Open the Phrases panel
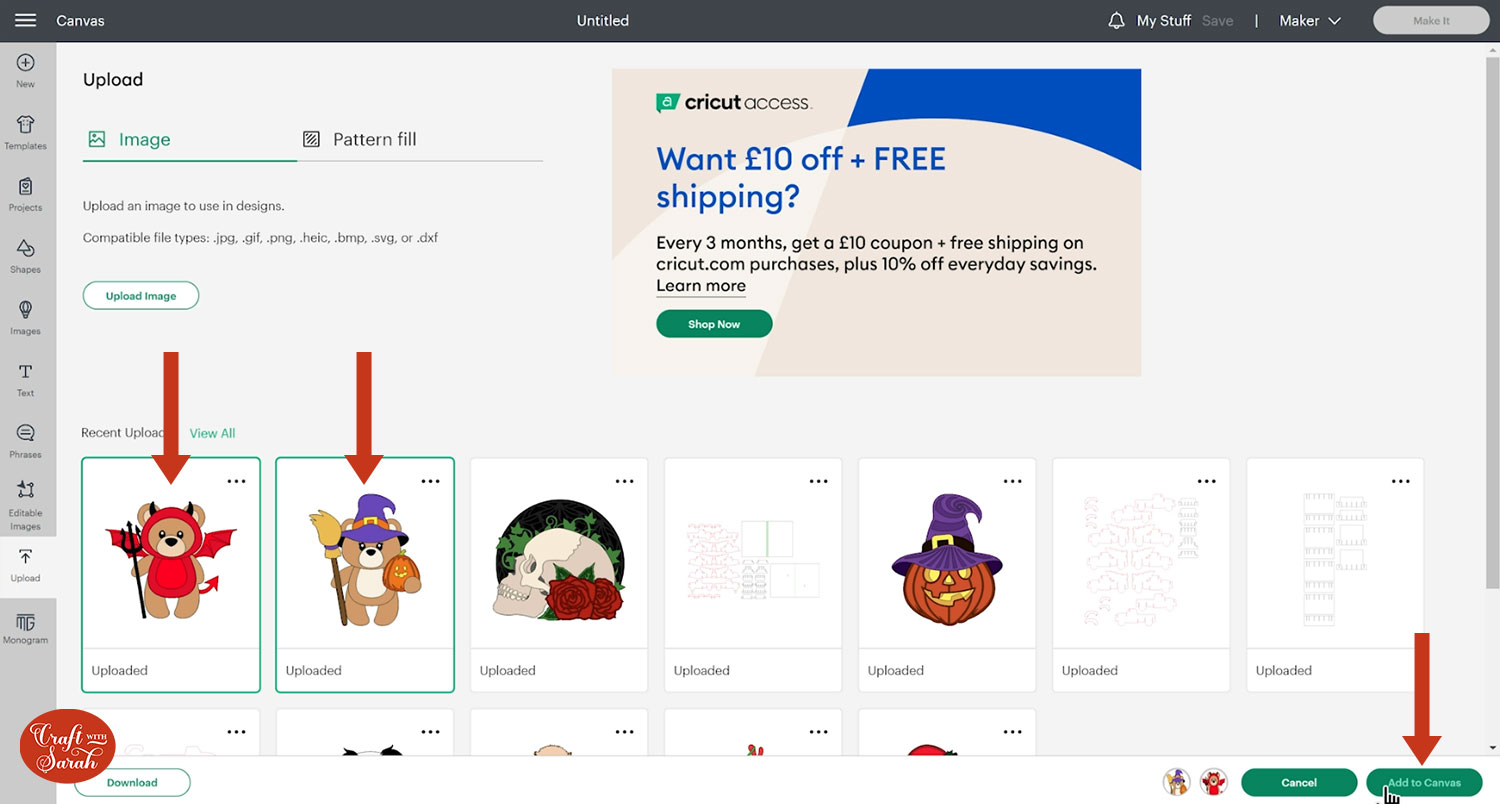Image resolution: width=1500 pixels, height=804 pixels. pos(26,440)
